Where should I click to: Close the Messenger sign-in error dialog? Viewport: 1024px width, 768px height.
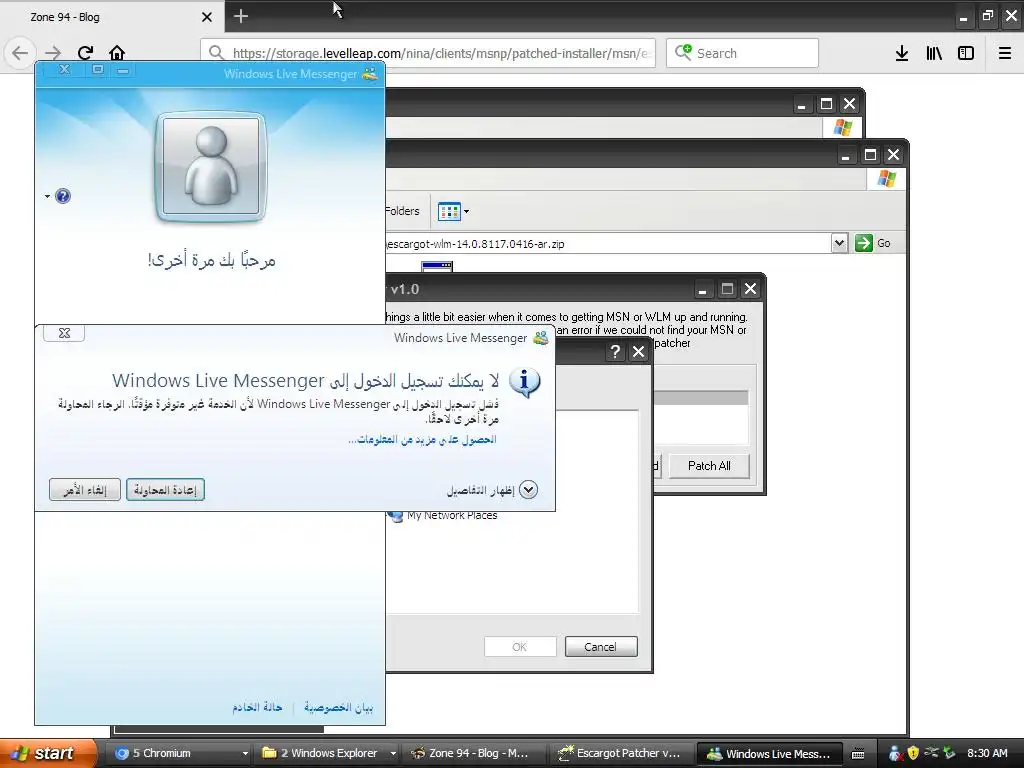(x=64, y=333)
